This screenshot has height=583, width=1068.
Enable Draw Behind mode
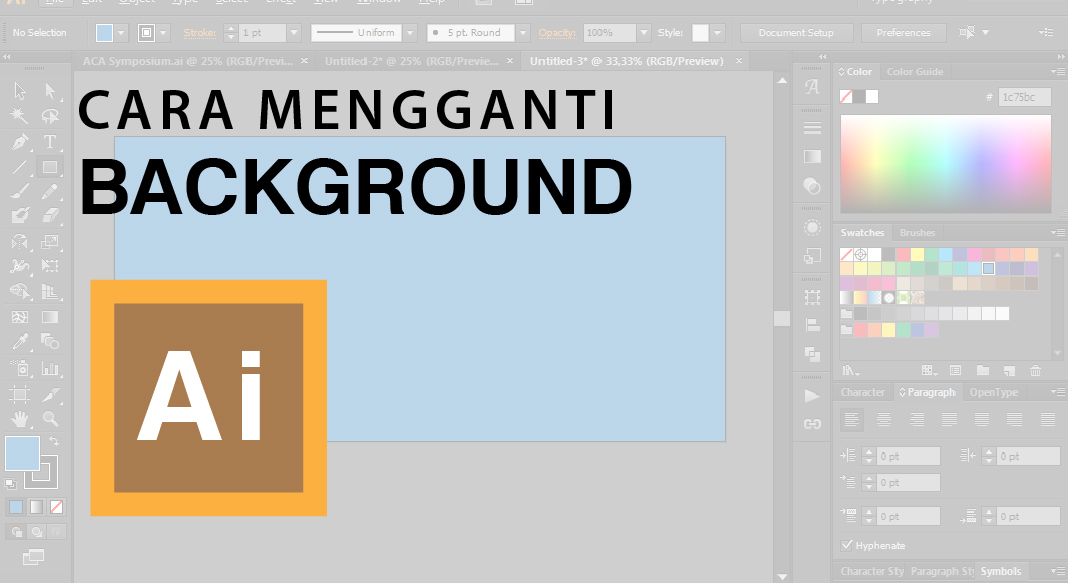pos(37,531)
